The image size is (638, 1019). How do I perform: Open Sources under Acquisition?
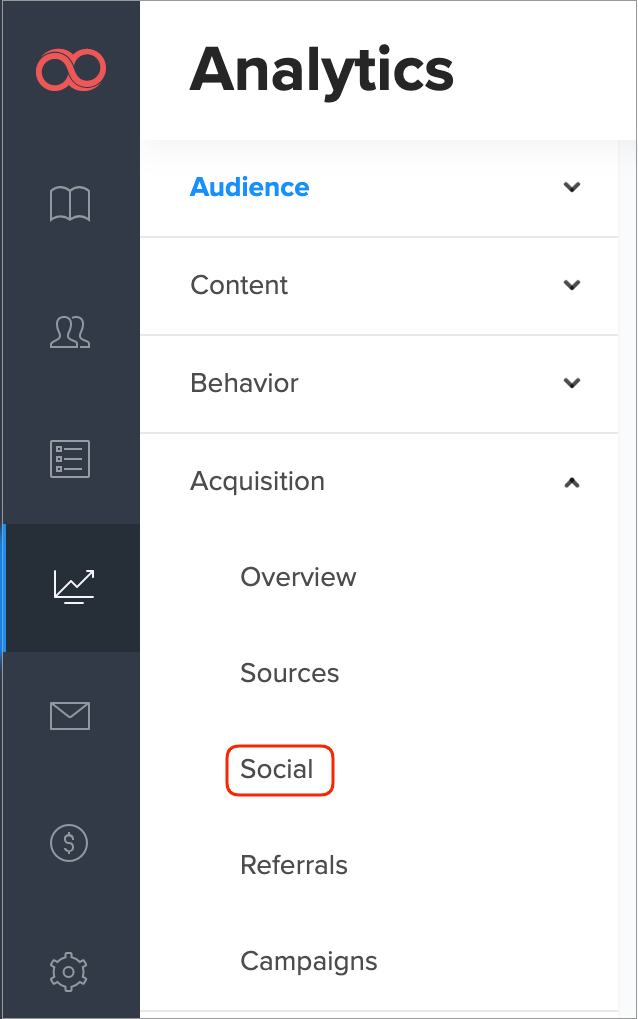[x=290, y=673]
